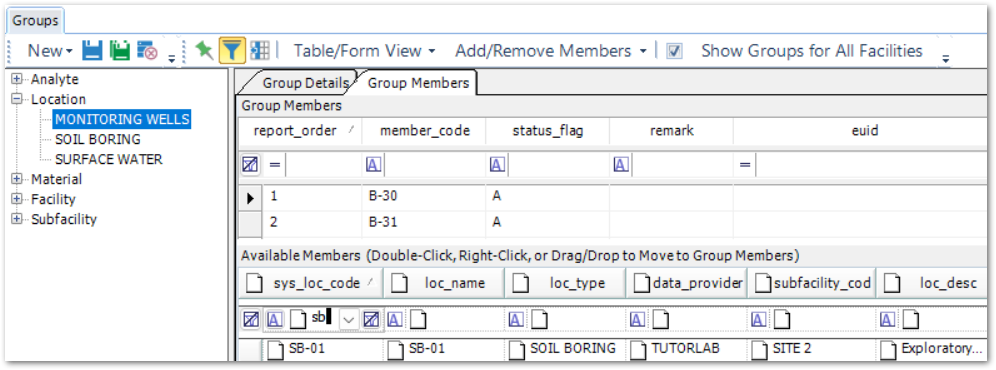The width and height of the screenshot is (996, 370).
Task: Select SOIL BORING in the tree
Action: pyautogui.click(x=98, y=139)
